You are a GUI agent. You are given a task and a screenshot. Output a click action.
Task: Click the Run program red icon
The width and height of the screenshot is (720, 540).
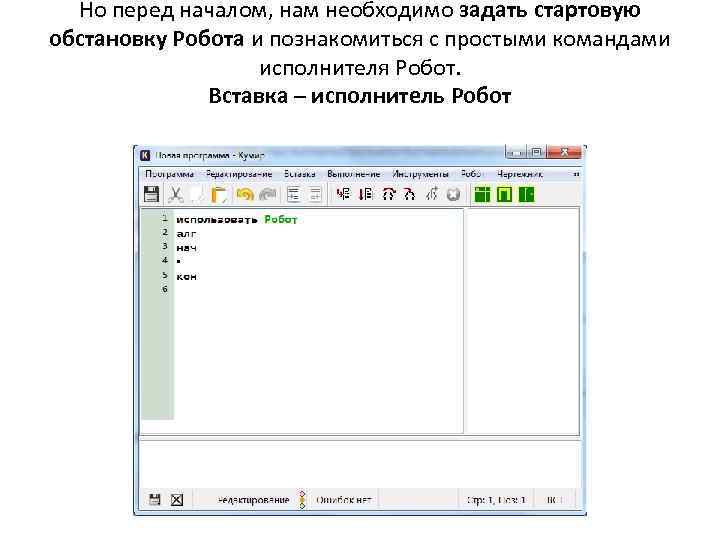click(x=343, y=194)
